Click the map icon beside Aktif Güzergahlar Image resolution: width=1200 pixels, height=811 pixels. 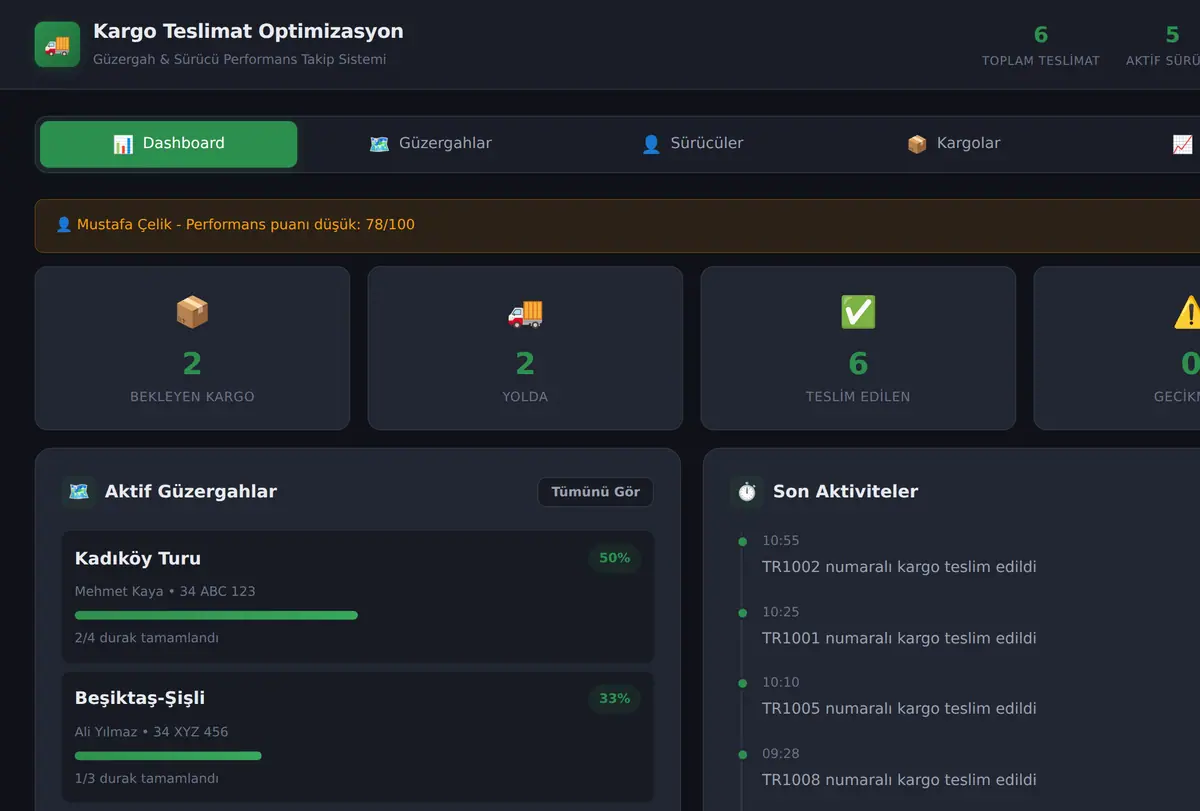coord(79,492)
